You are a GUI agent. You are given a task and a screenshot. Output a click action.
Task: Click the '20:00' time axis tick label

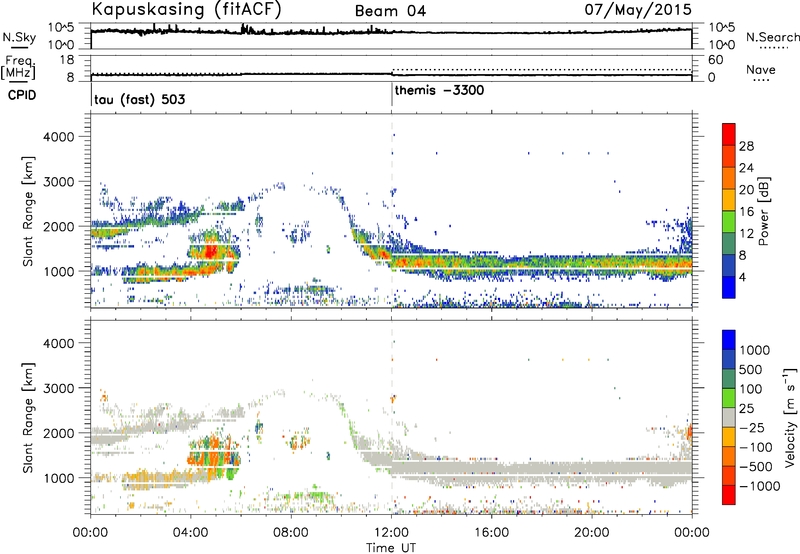coord(591,533)
